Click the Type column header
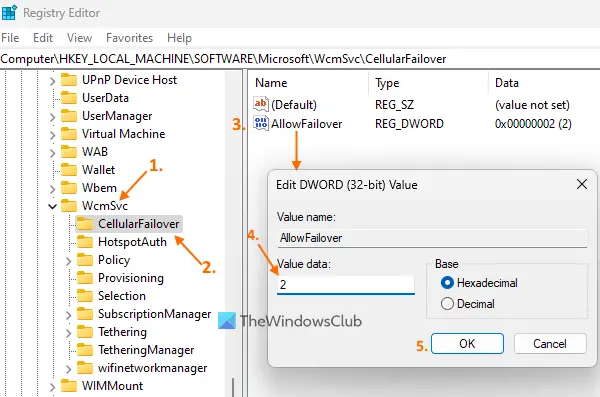This screenshot has width=600, height=397. pyautogui.click(x=387, y=83)
